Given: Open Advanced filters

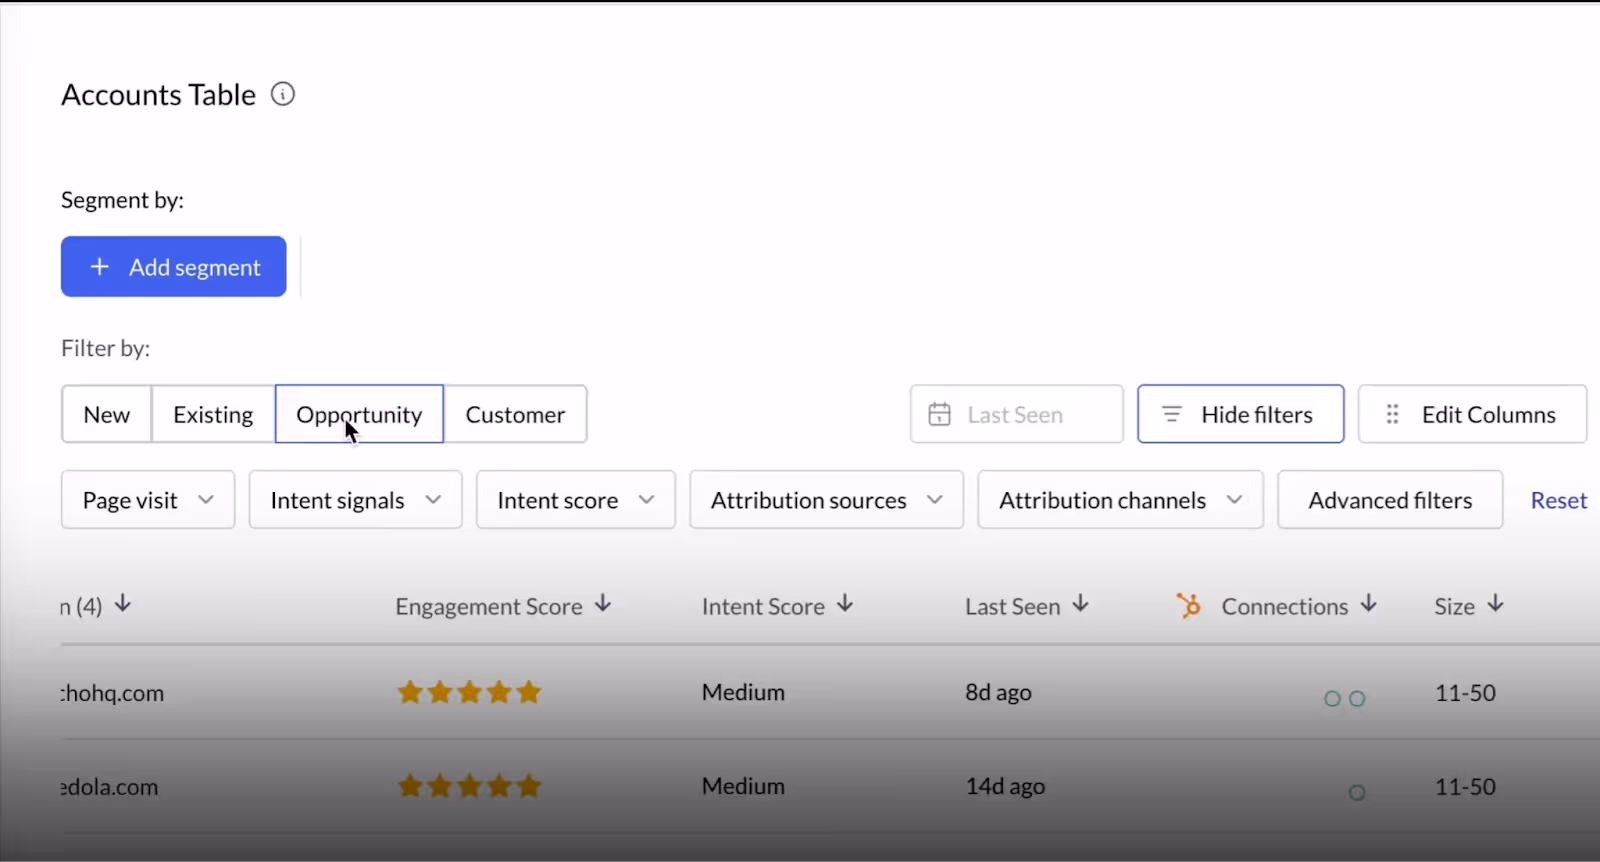Looking at the screenshot, I should tap(1390, 500).
